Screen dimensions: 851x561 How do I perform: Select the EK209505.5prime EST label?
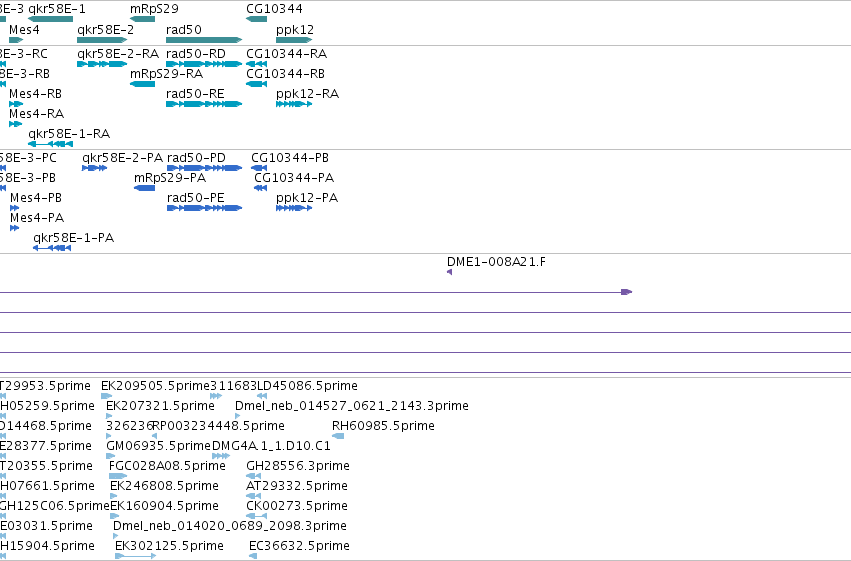click(155, 386)
